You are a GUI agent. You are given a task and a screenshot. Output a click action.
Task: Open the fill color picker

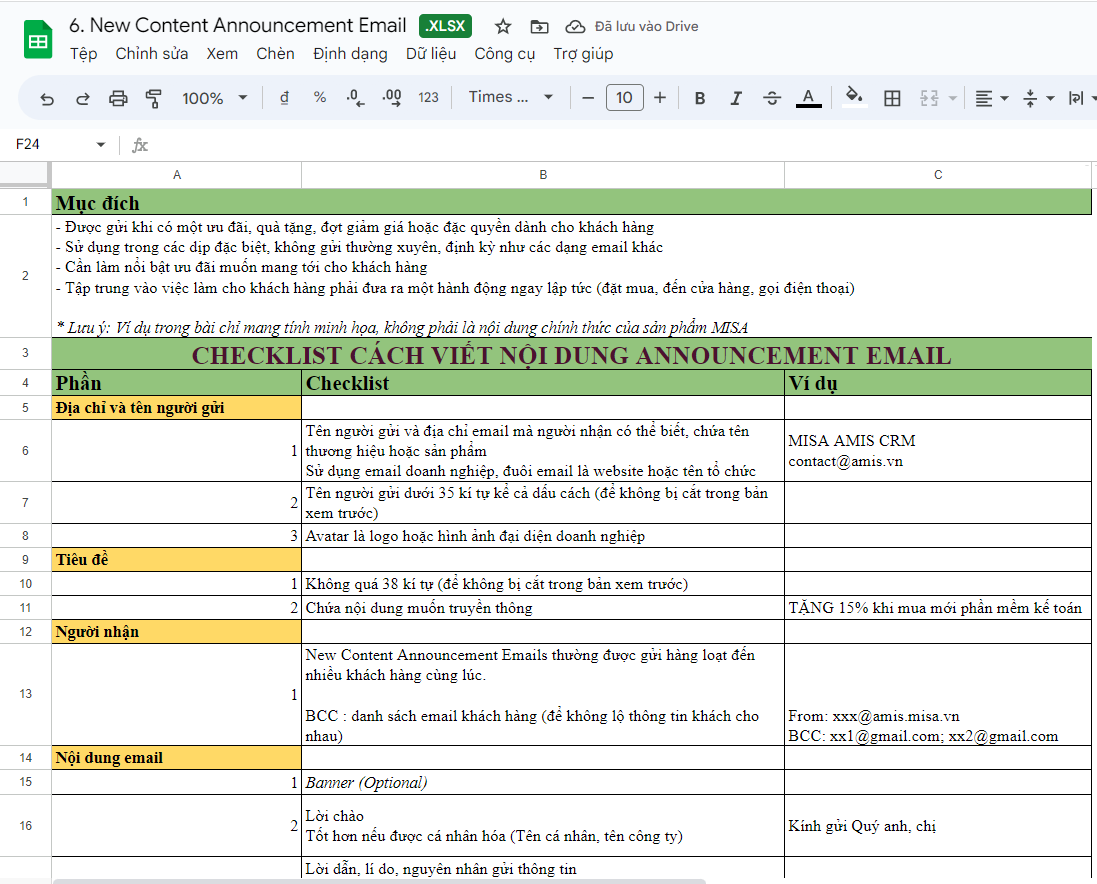point(854,97)
